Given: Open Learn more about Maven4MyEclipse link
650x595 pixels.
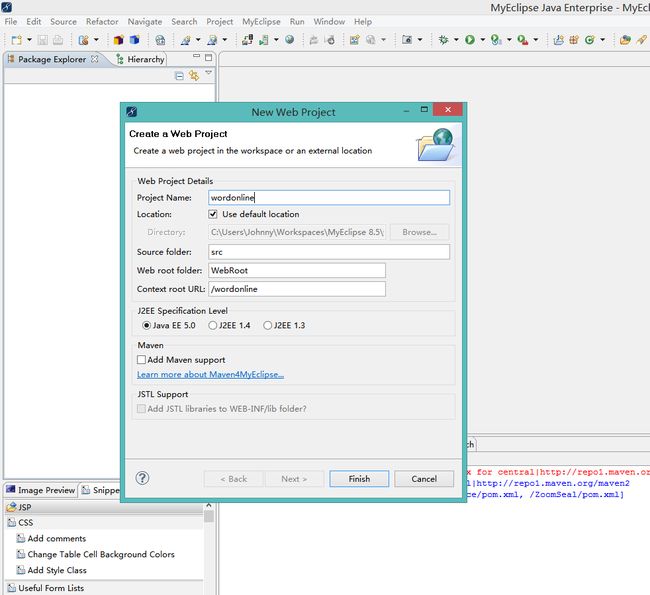Looking at the screenshot, I should coord(210,374).
